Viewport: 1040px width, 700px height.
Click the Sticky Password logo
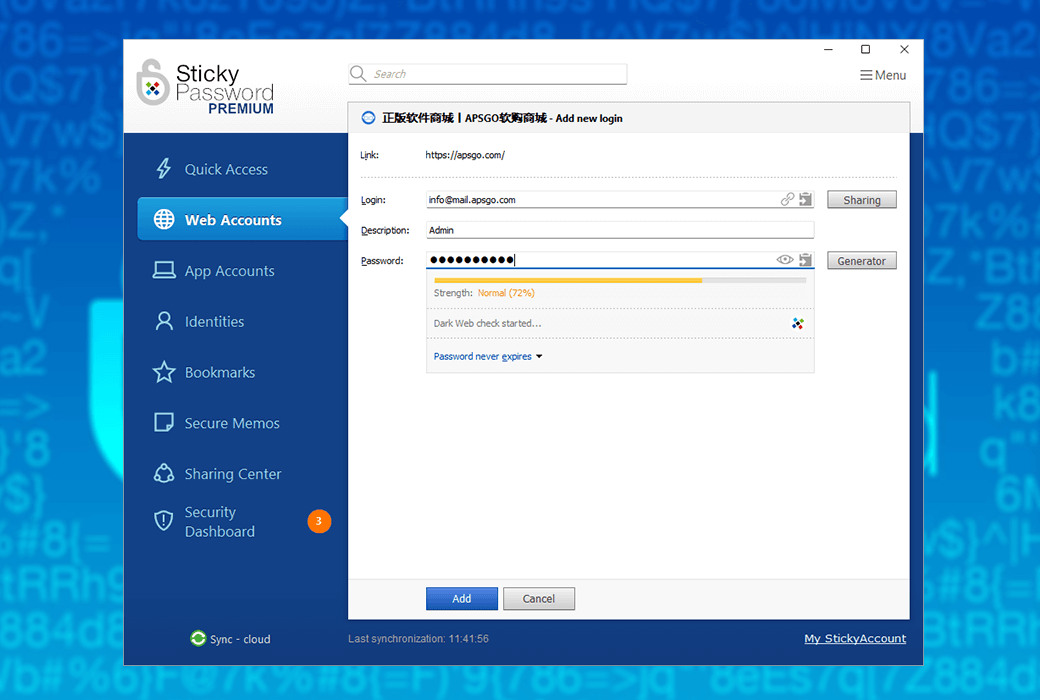pyautogui.click(x=205, y=88)
